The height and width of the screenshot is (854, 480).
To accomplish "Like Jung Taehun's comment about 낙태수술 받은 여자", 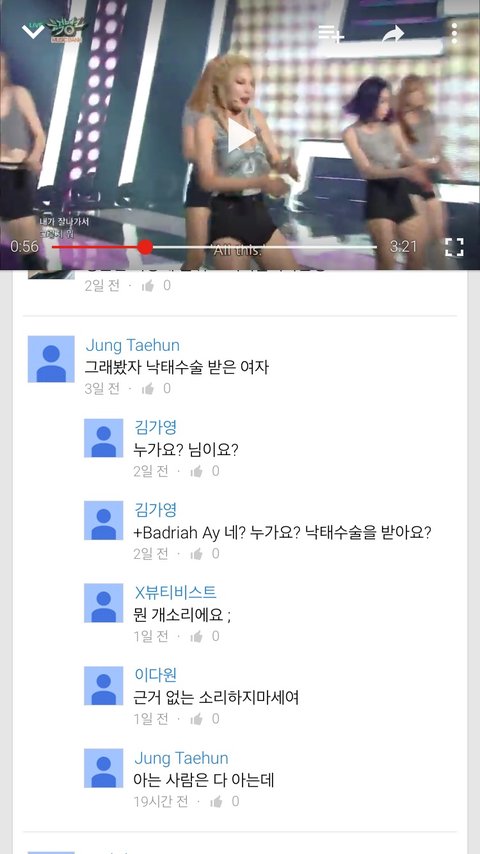I will click(148, 389).
